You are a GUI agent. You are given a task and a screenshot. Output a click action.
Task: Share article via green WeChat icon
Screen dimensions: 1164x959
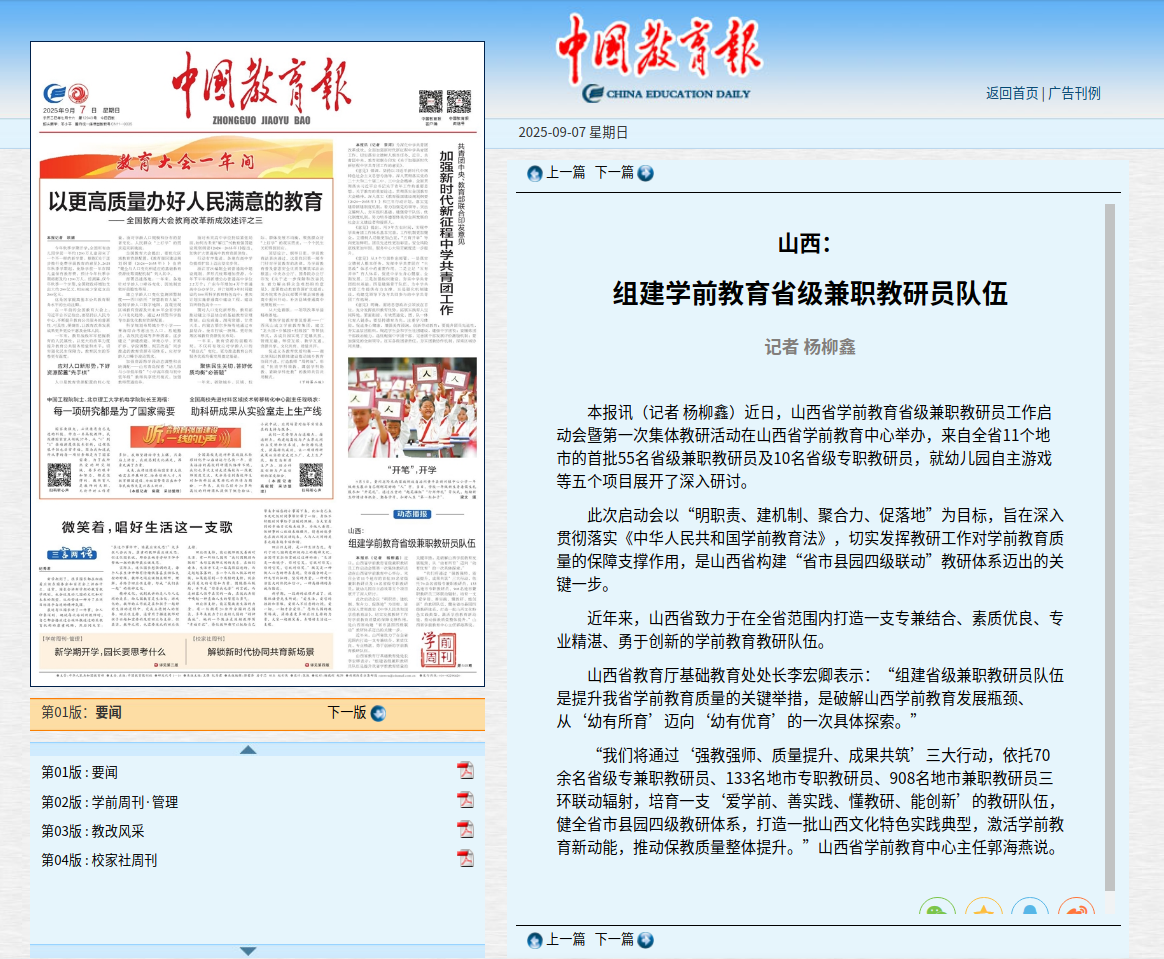coord(937,911)
